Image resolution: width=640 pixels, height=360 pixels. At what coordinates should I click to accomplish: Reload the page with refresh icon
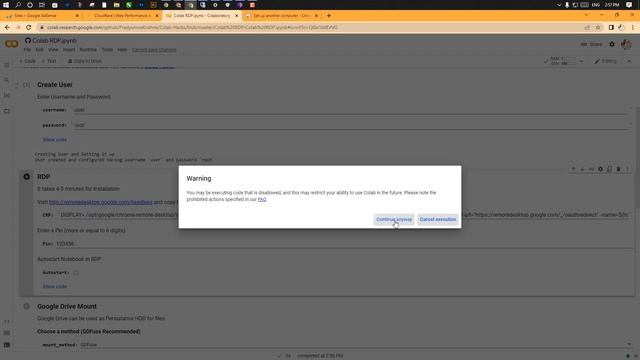(x=28, y=27)
